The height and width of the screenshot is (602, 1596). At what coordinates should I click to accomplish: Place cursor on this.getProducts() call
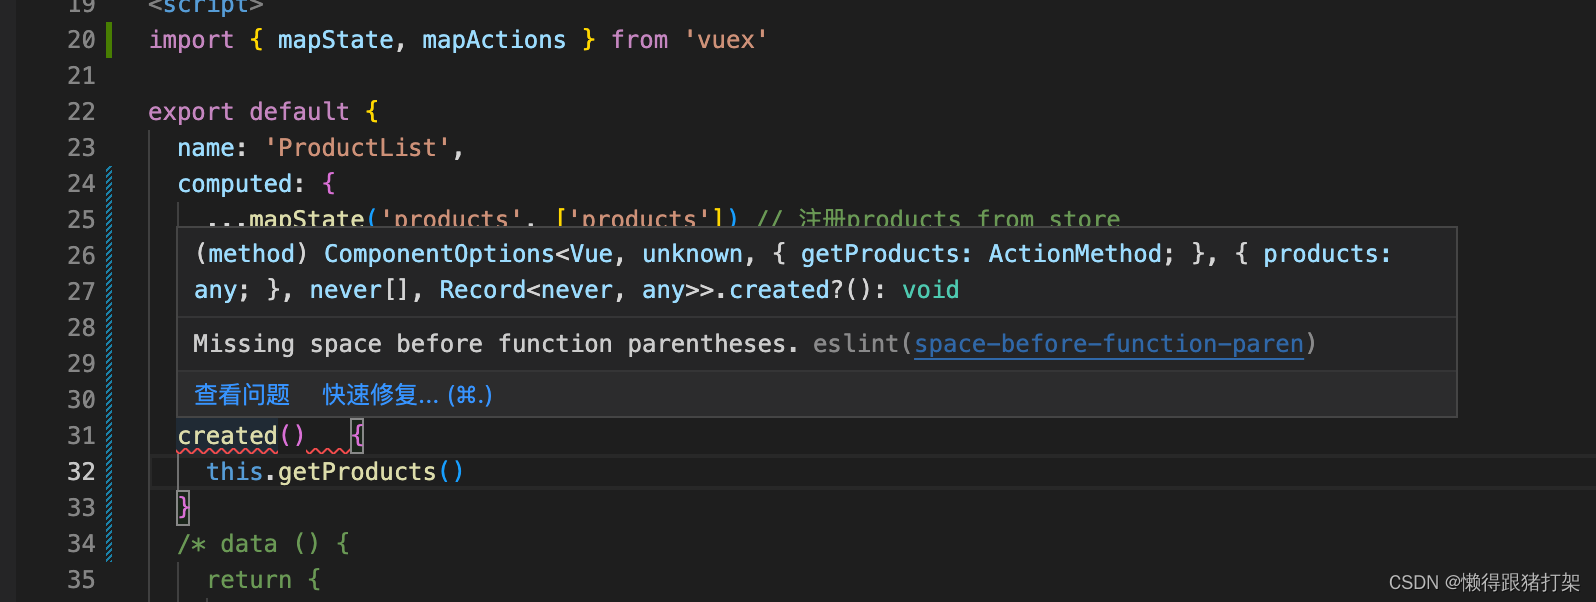click(x=335, y=471)
